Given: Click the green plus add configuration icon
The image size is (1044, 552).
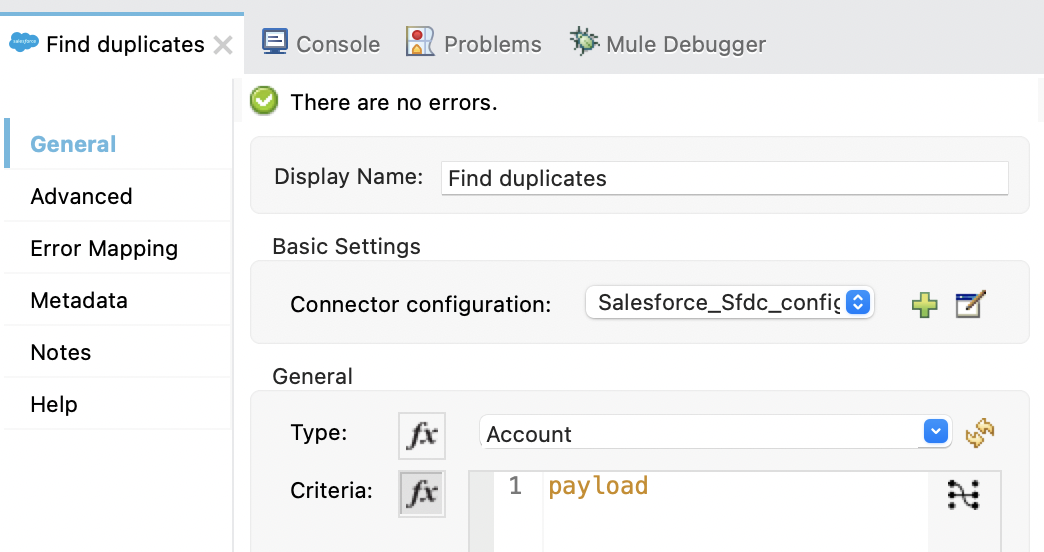Looking at the screenshot, I should [x=925, y=305].
